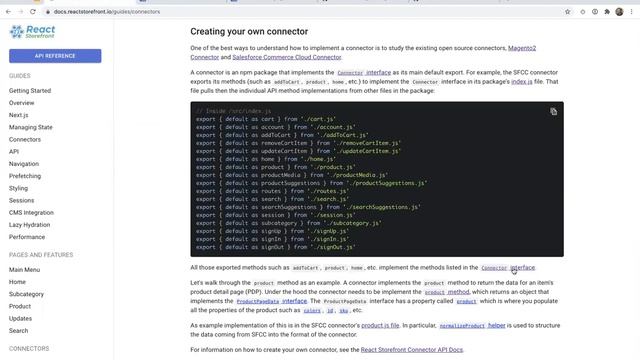The image size is (640, 360).
Task: Click the code line exporting './searchSuggestions.js'
Action: point(308,207)
